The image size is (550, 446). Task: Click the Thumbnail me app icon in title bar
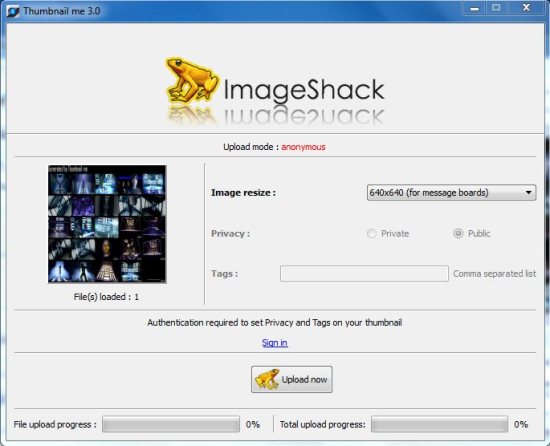13,12
